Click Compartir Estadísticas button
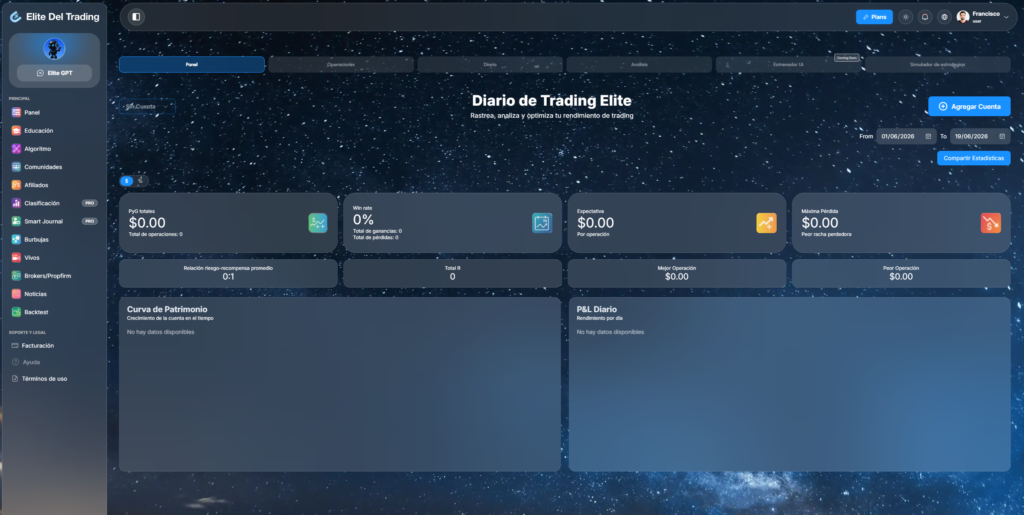Viewport: 1024px width, 515px height. tap(974, 158)
